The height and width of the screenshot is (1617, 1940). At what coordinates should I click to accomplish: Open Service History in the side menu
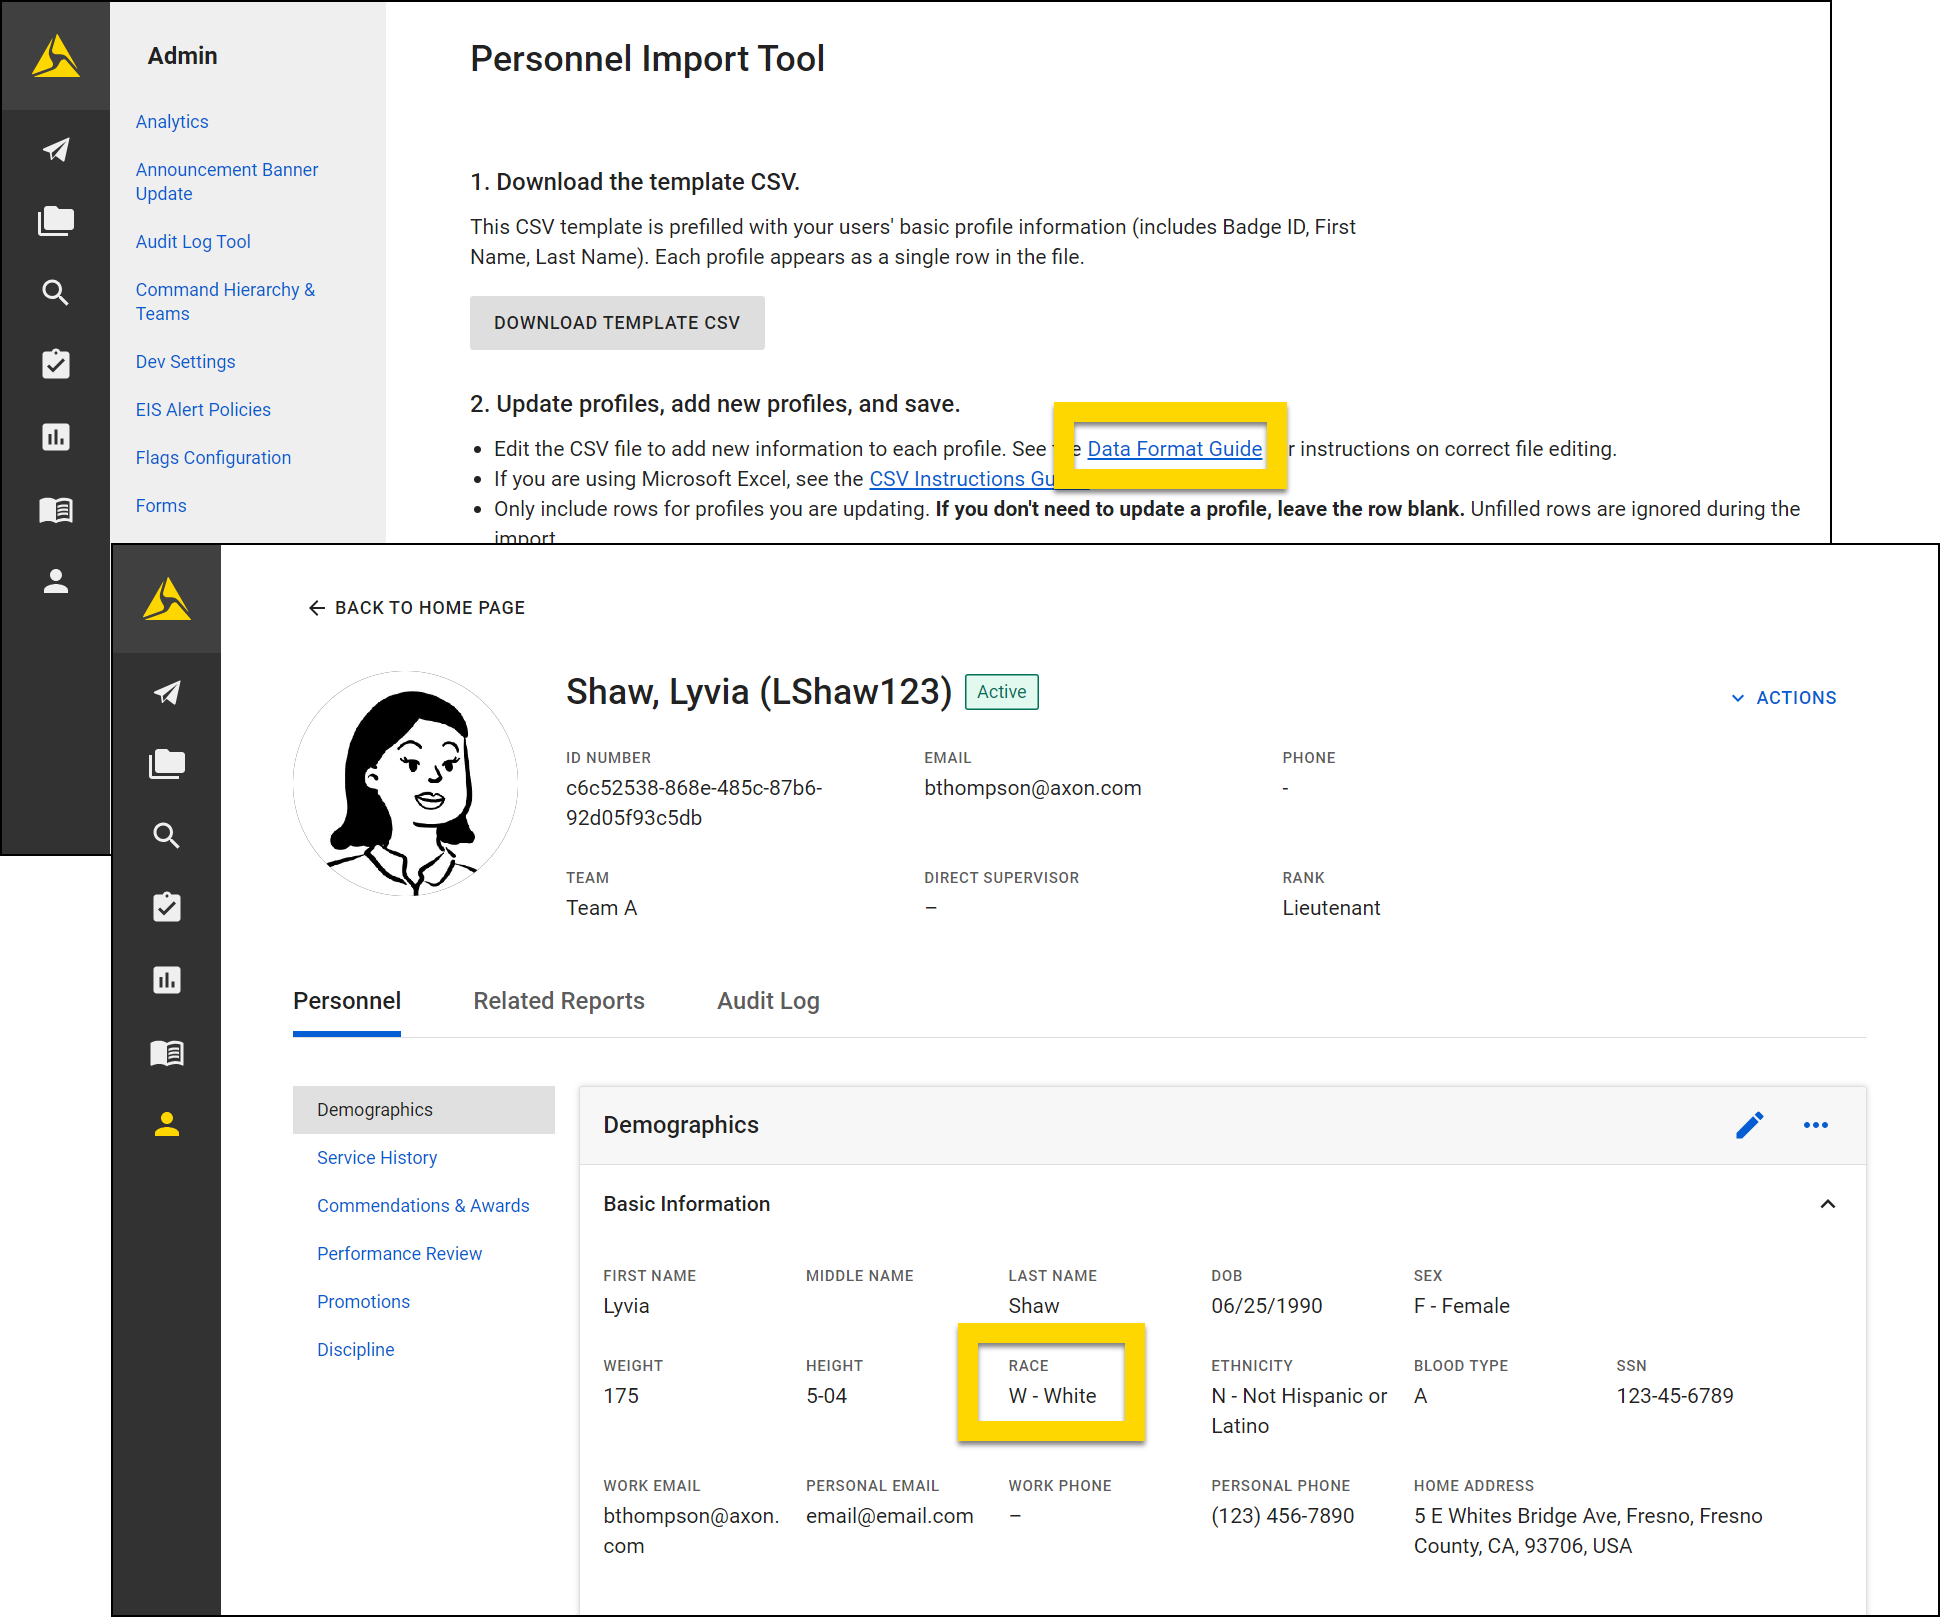pyautogui.click(x=376, y=1157)
